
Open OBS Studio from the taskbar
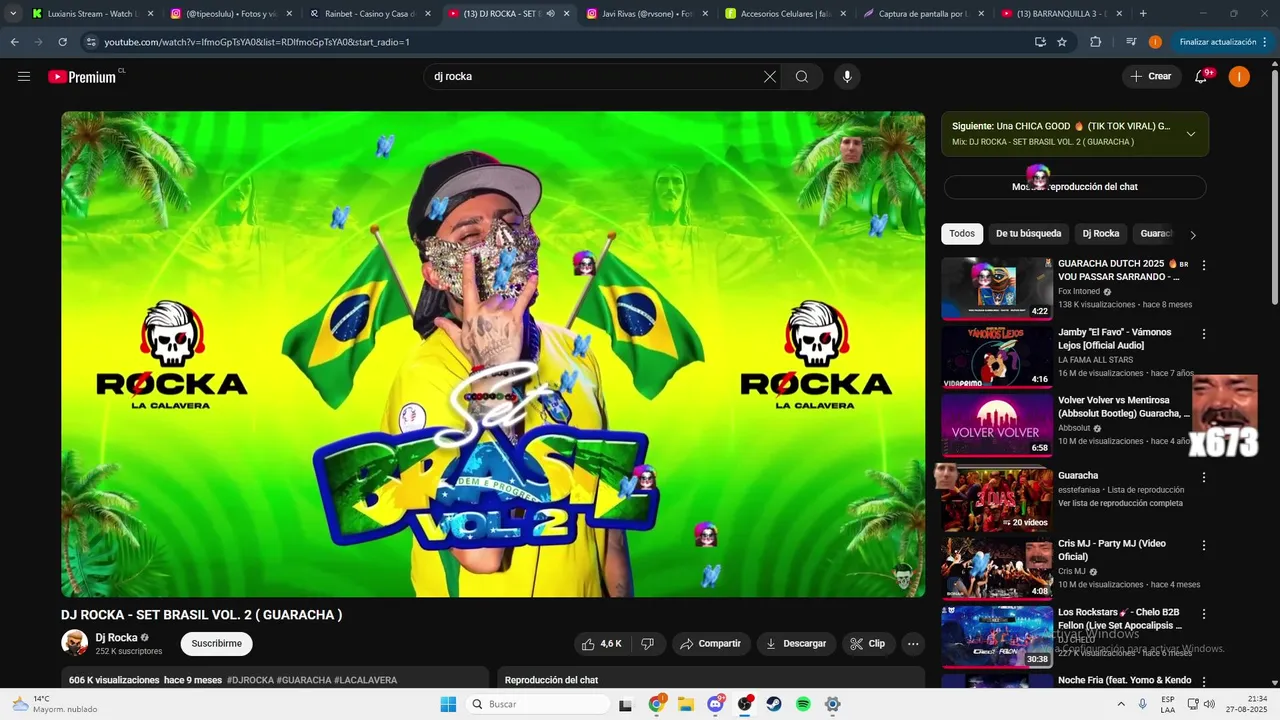(745, 704)
